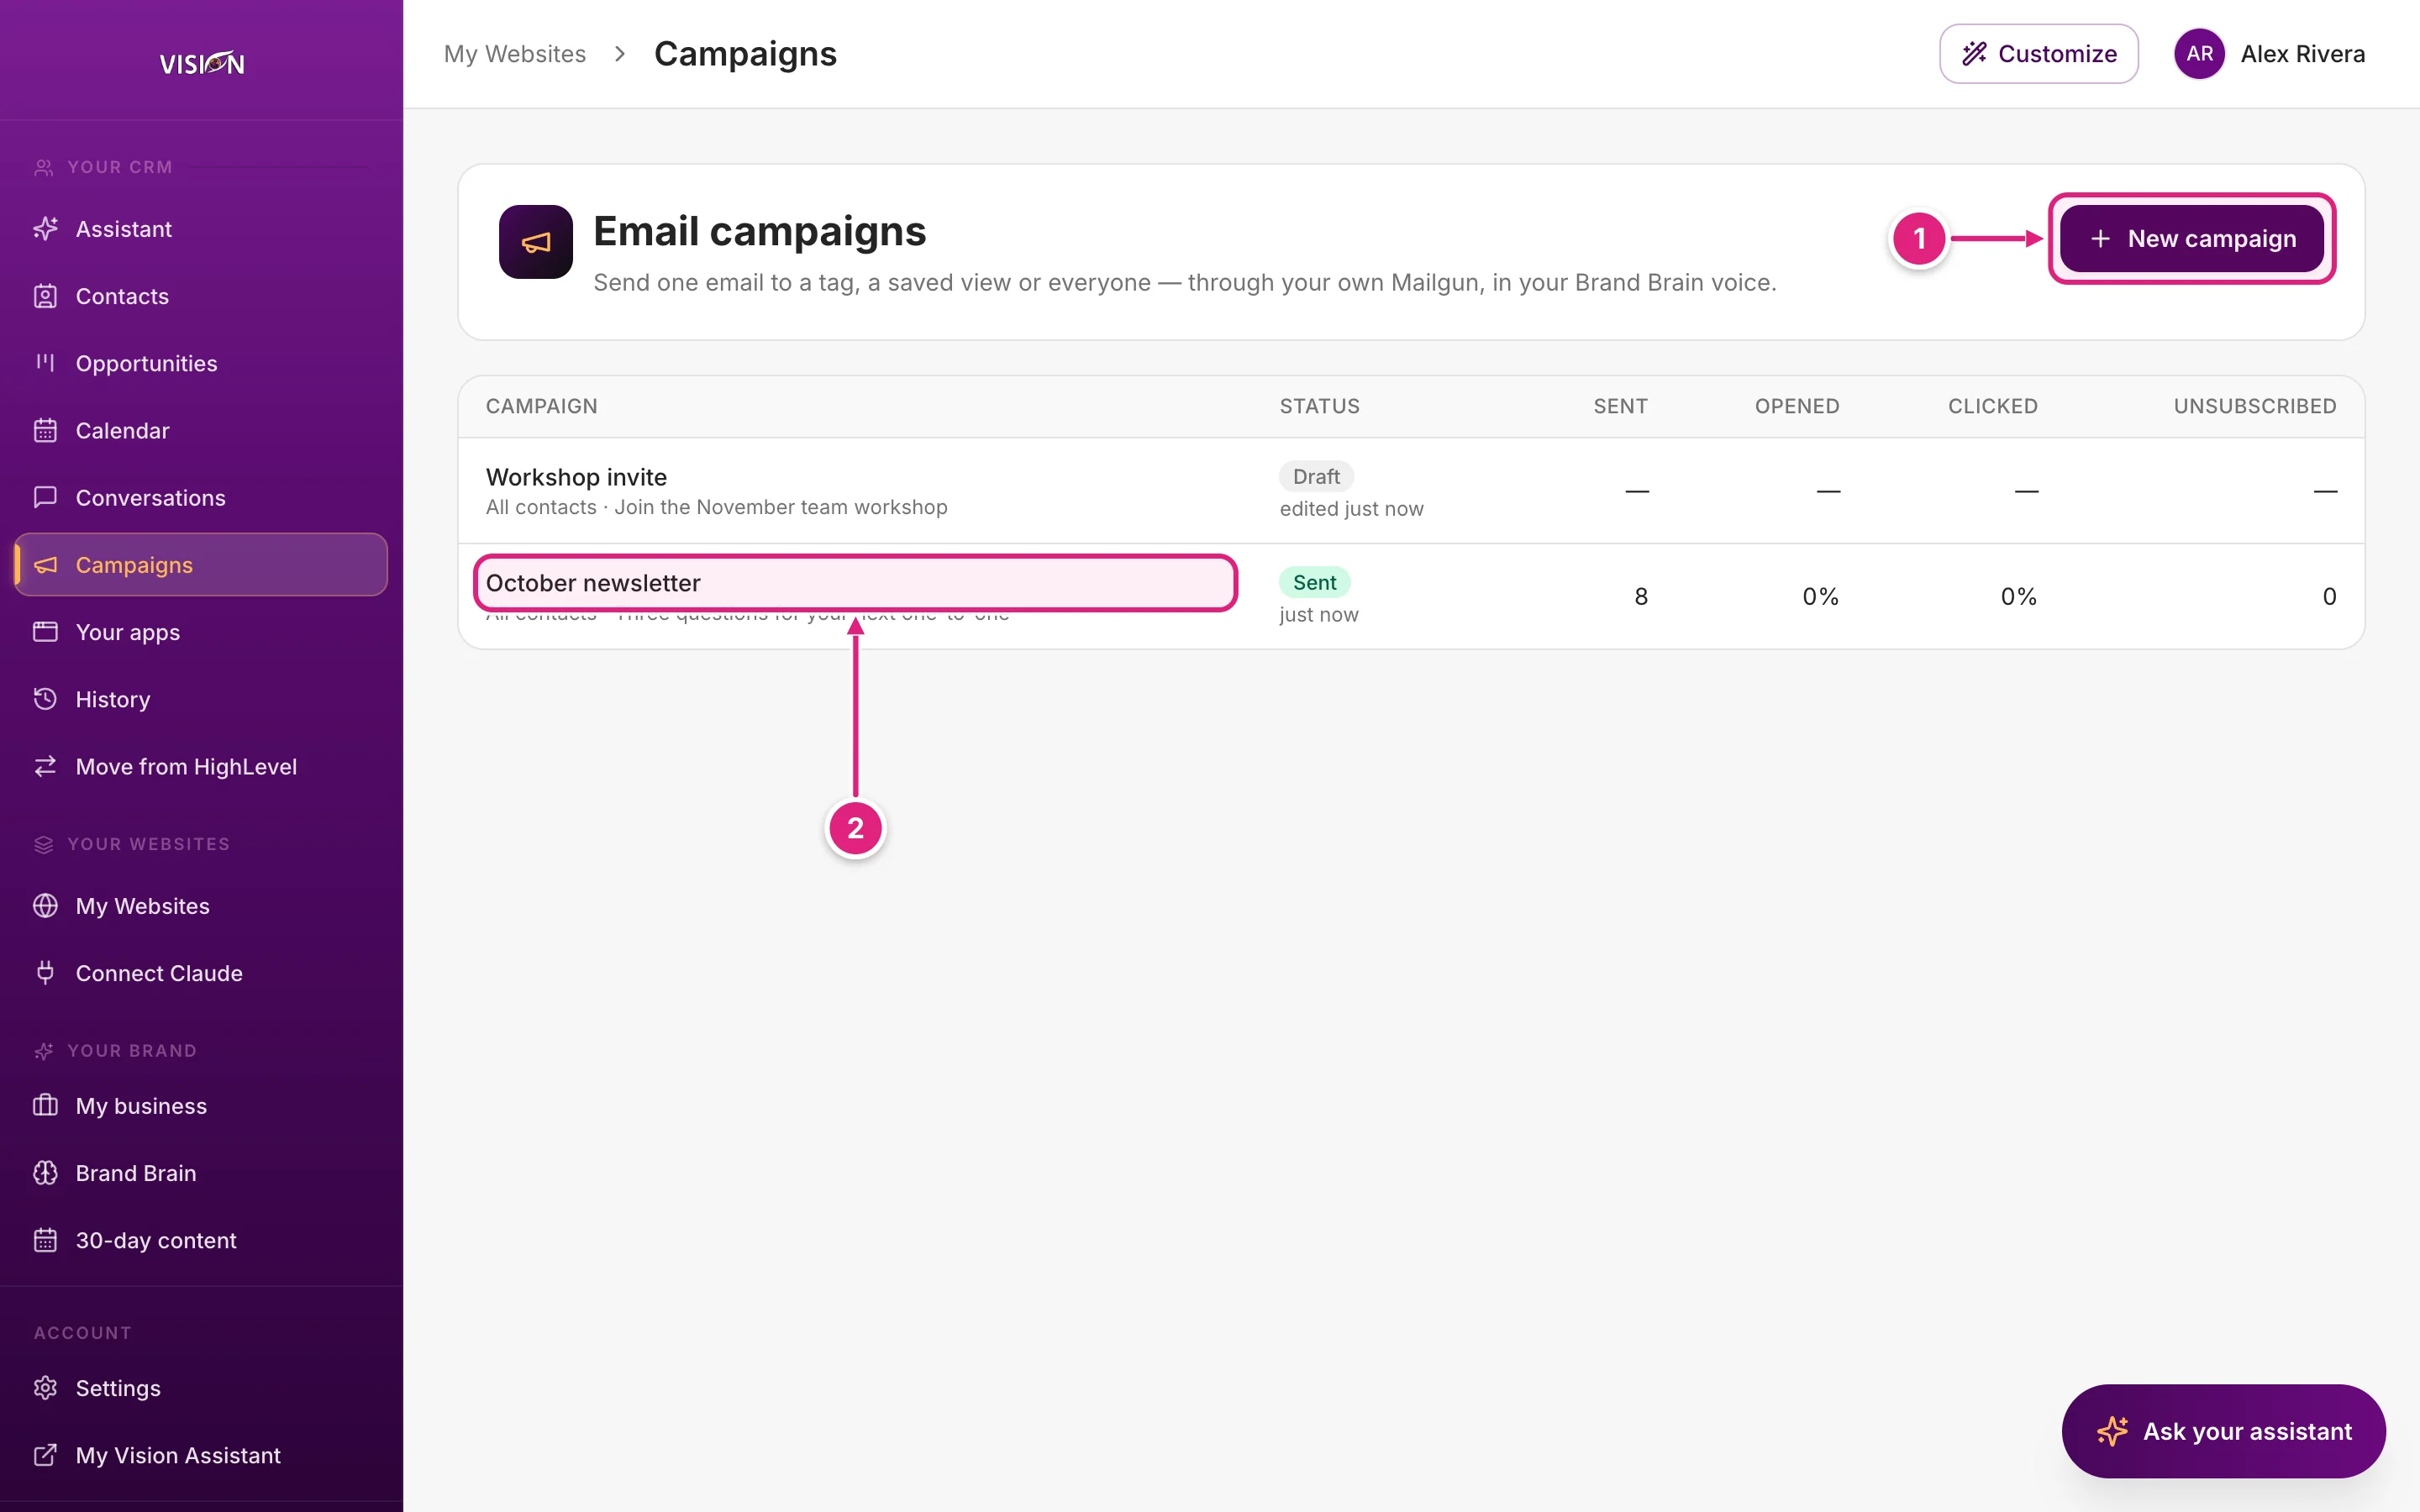Open the Assistant sparkle icon in sidebar

(45, 229)
